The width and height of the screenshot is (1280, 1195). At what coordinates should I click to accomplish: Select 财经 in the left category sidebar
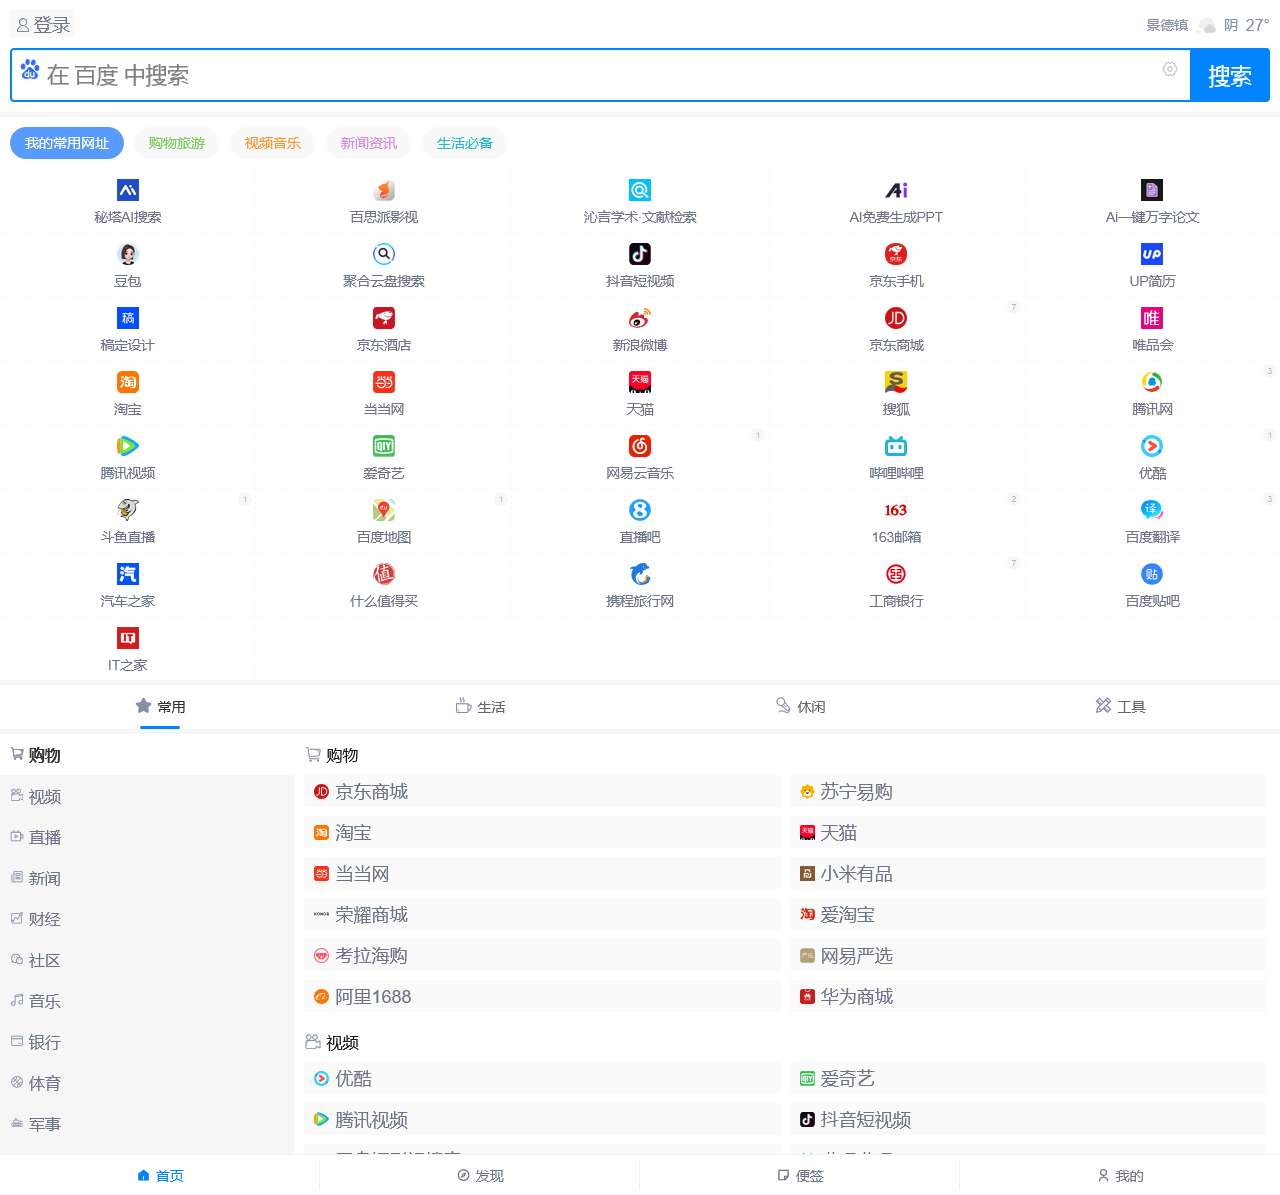coord(44,919)
